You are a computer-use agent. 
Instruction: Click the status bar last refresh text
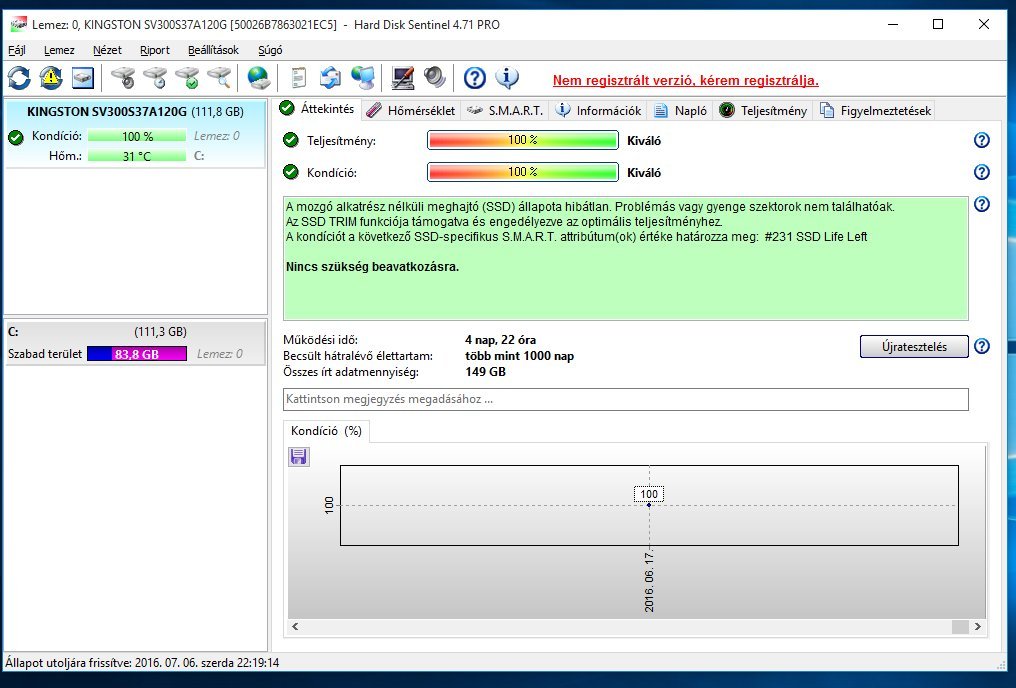(x=142, y=663)
